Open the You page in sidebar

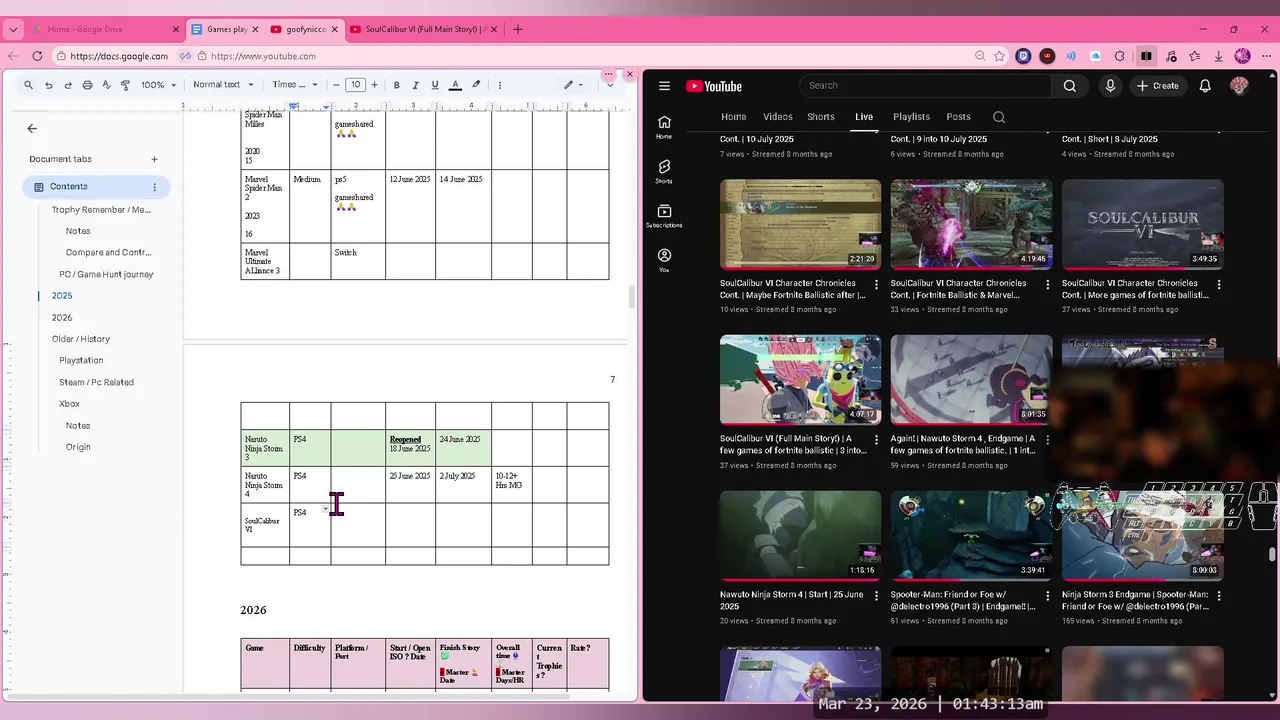664,261
